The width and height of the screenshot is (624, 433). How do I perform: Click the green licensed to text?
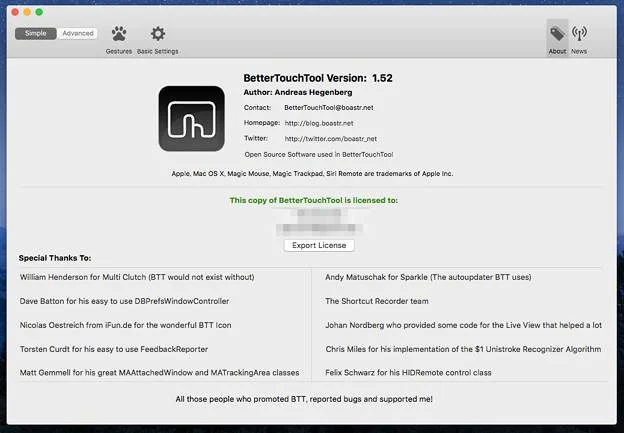[314, 200]
